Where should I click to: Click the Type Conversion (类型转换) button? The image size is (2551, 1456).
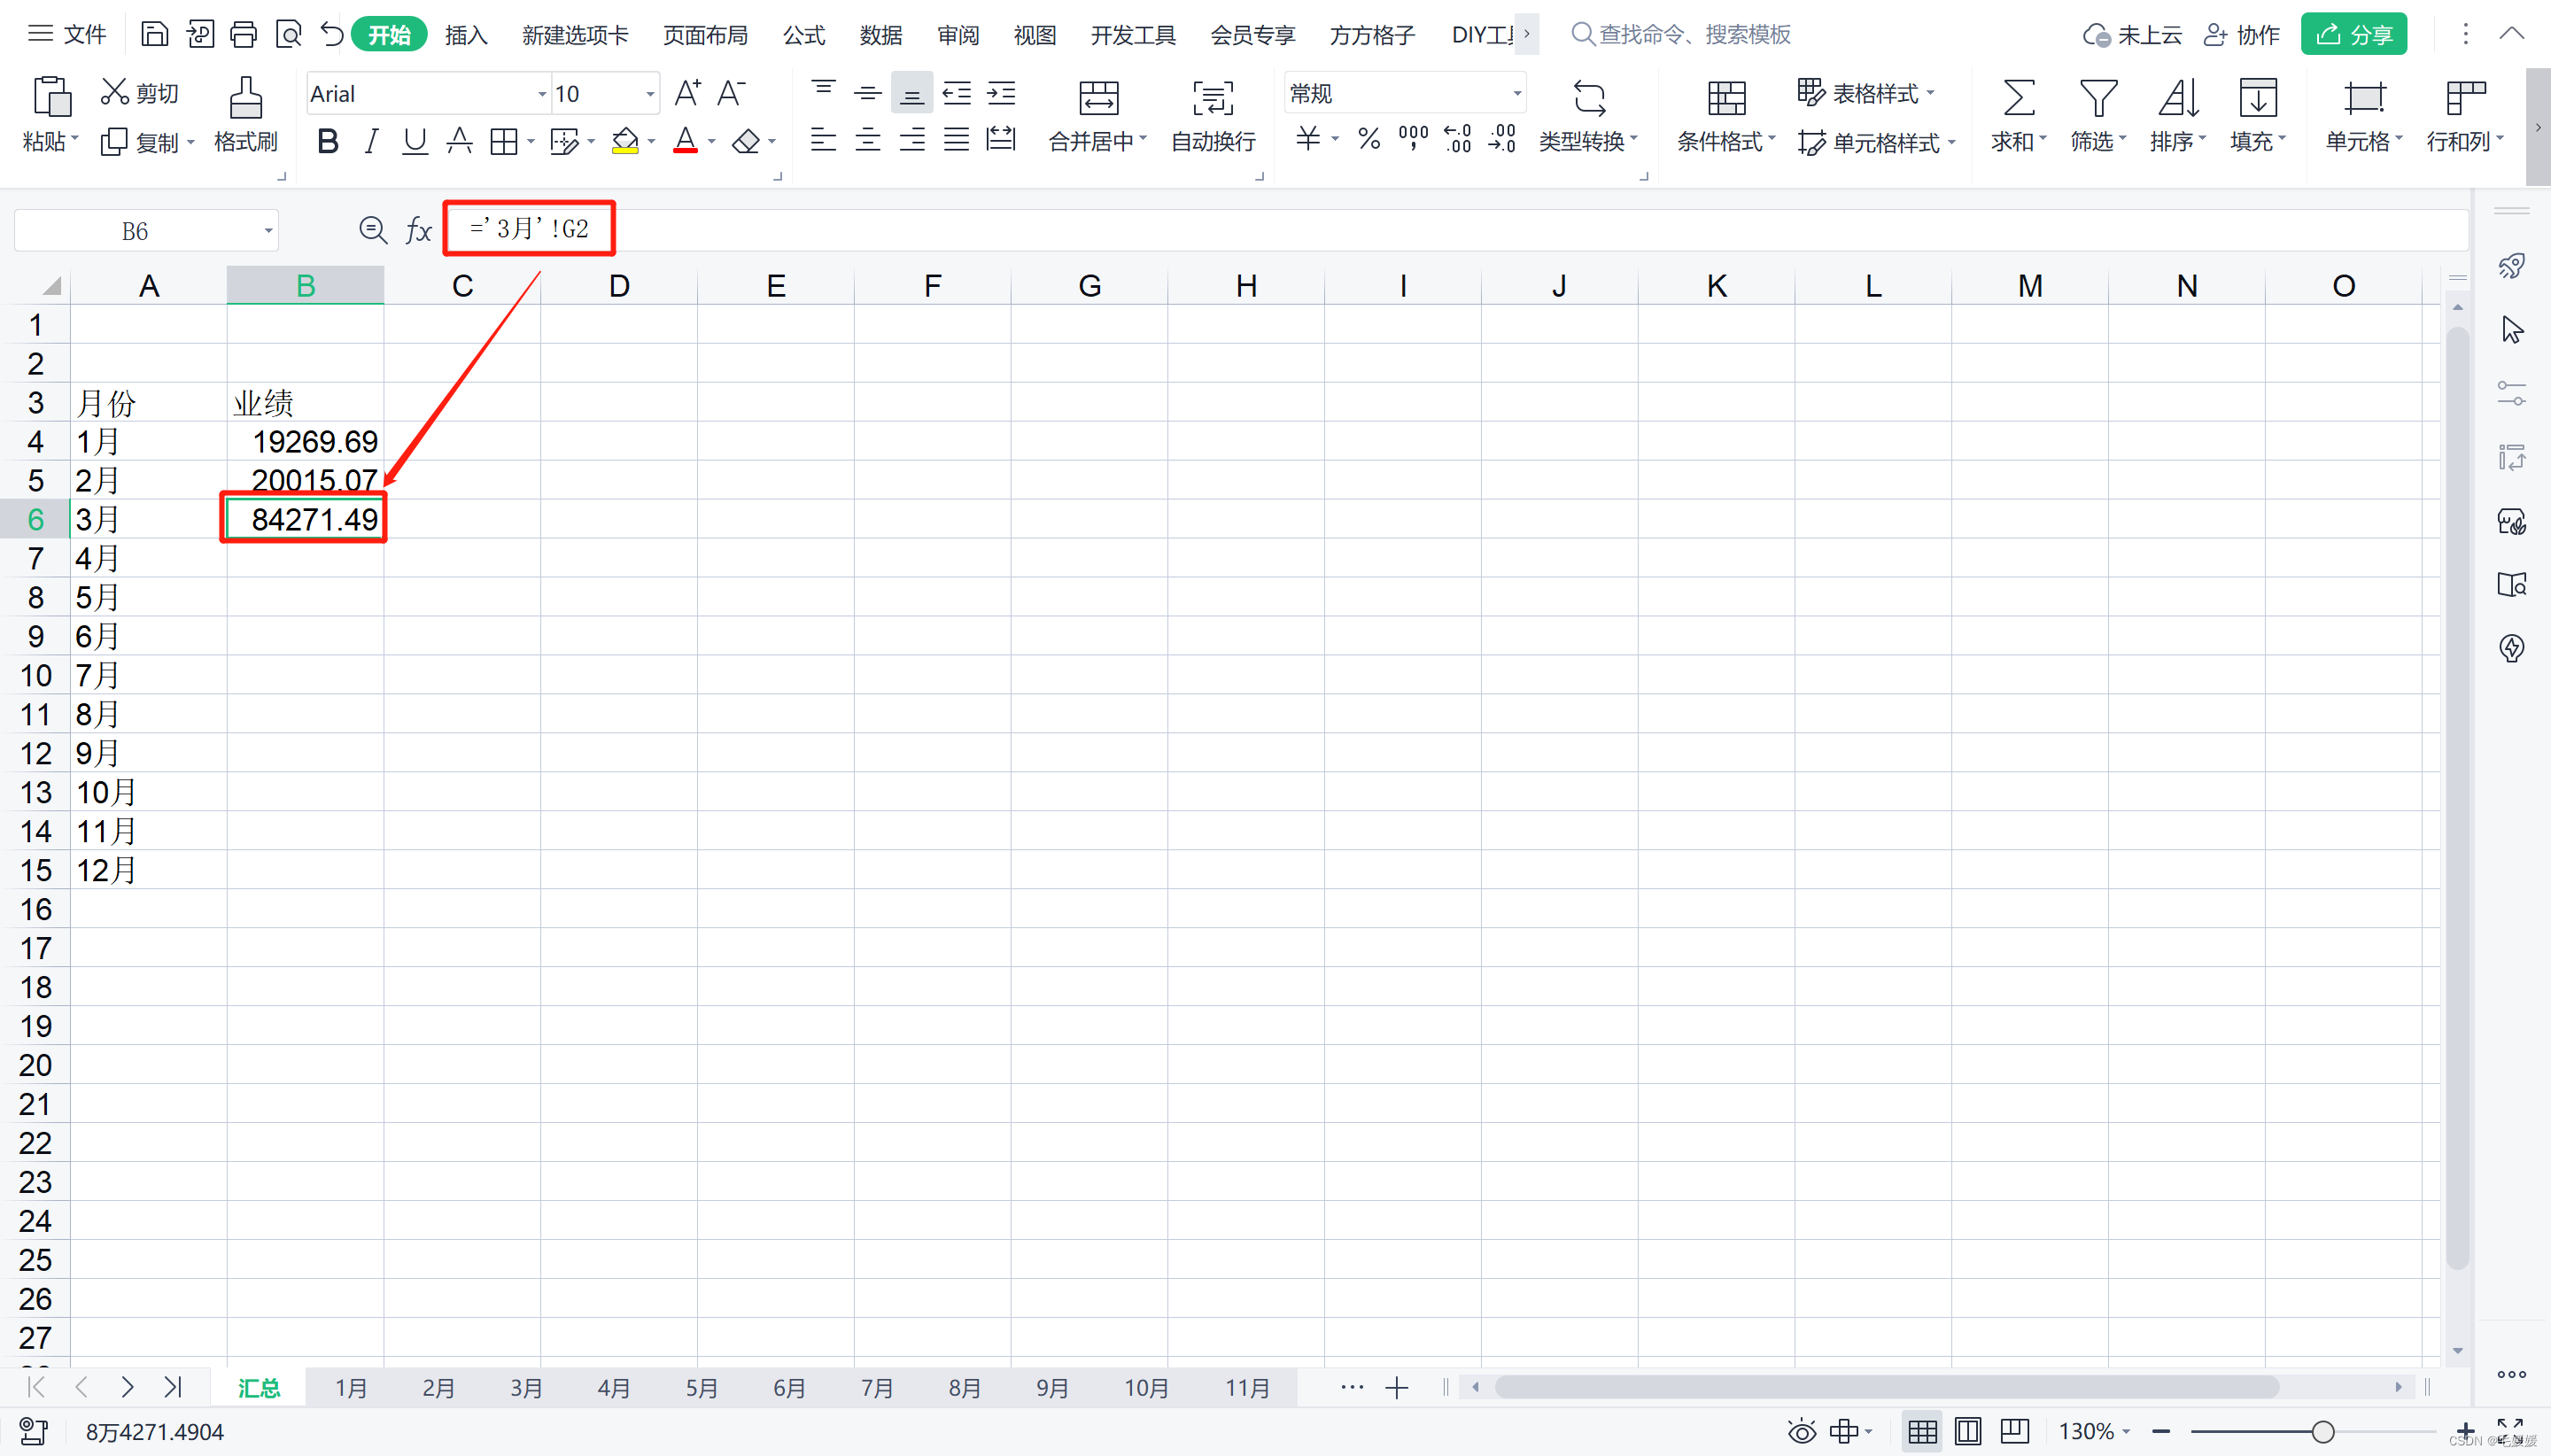point(1588,116)
